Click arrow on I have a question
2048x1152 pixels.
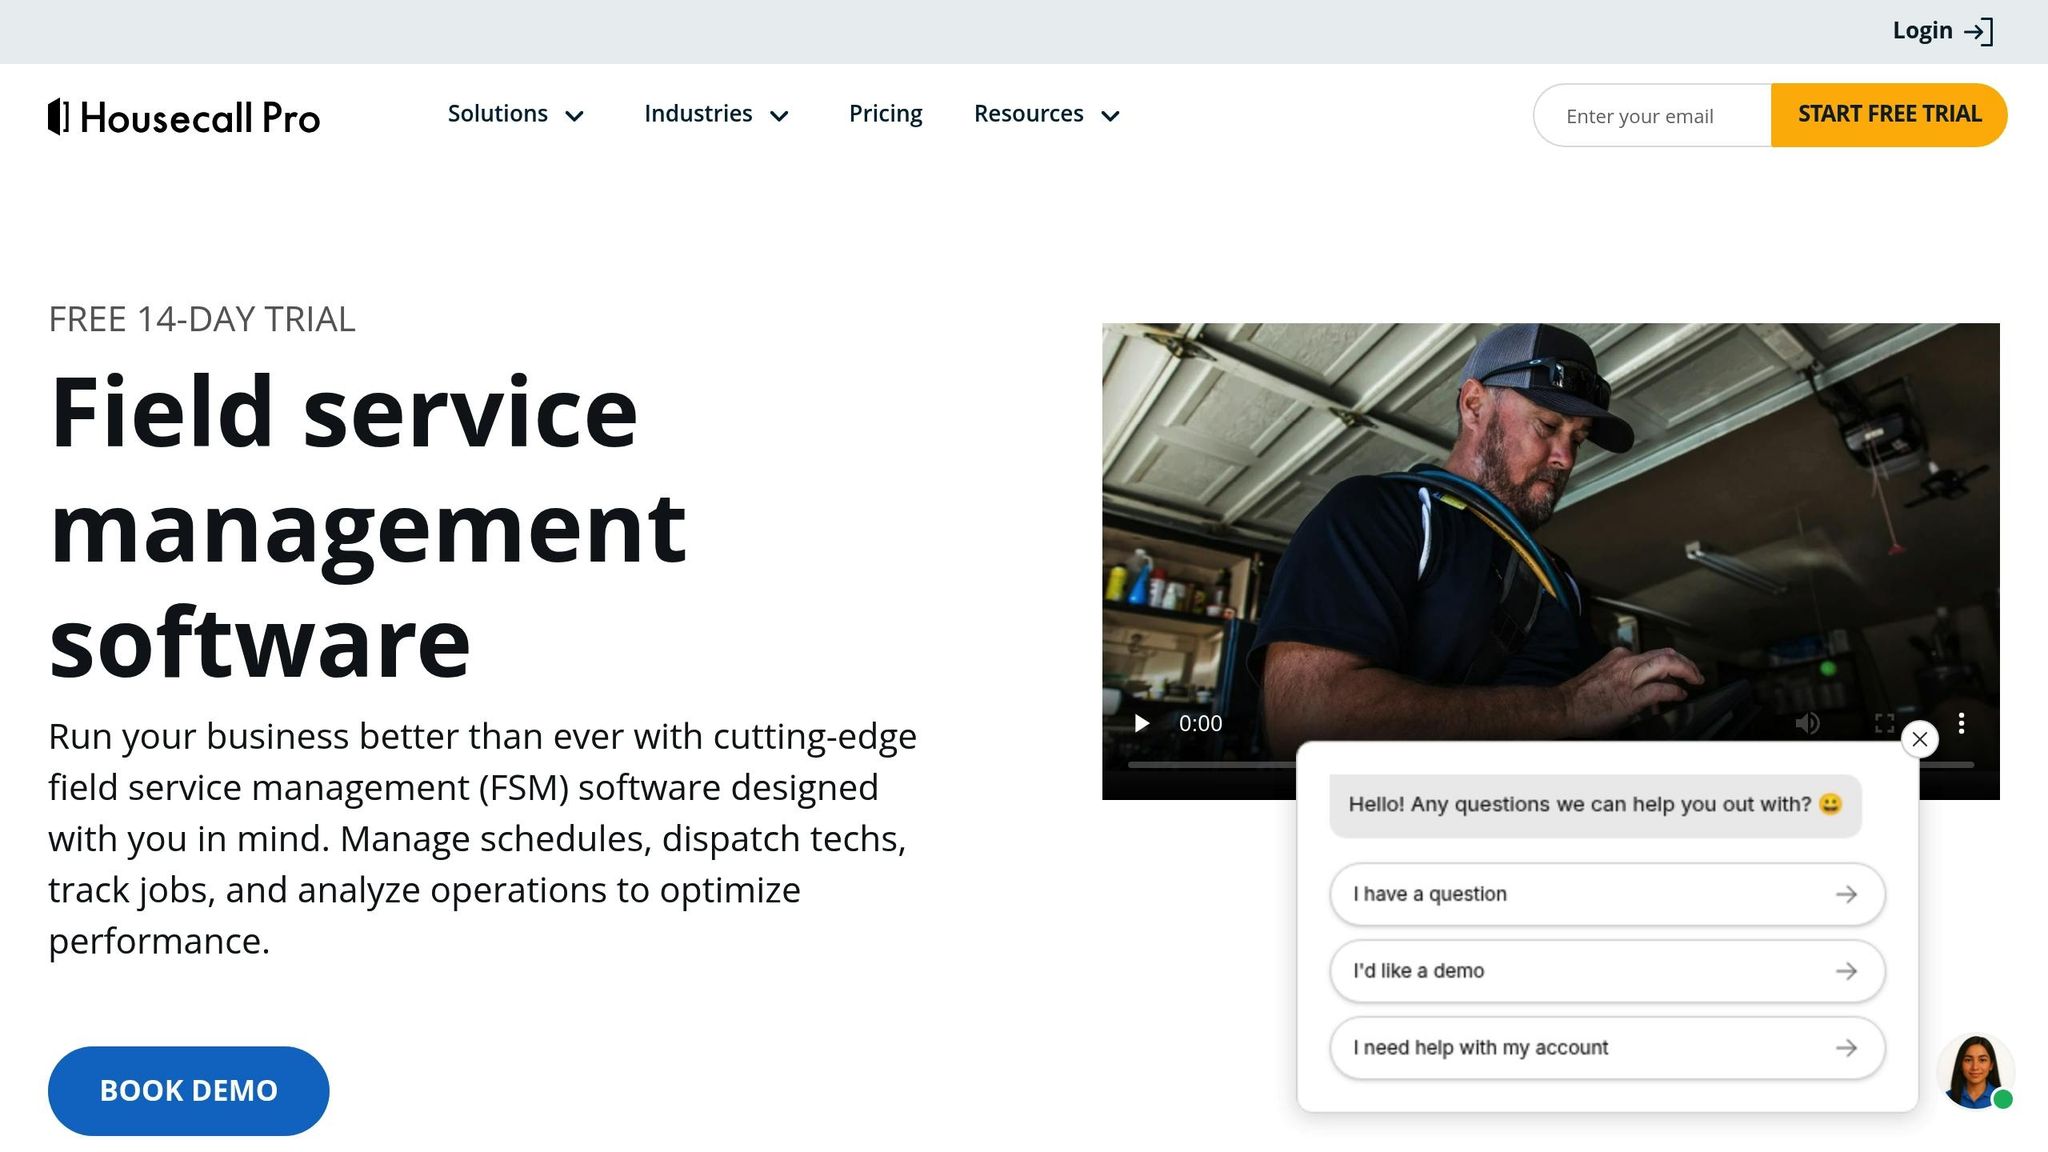click(1846, 894)
